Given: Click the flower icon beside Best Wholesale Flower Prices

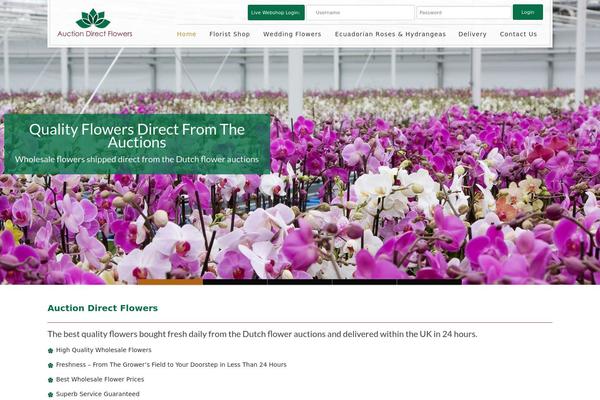Looking at the screenshot, I should (51, 380).
